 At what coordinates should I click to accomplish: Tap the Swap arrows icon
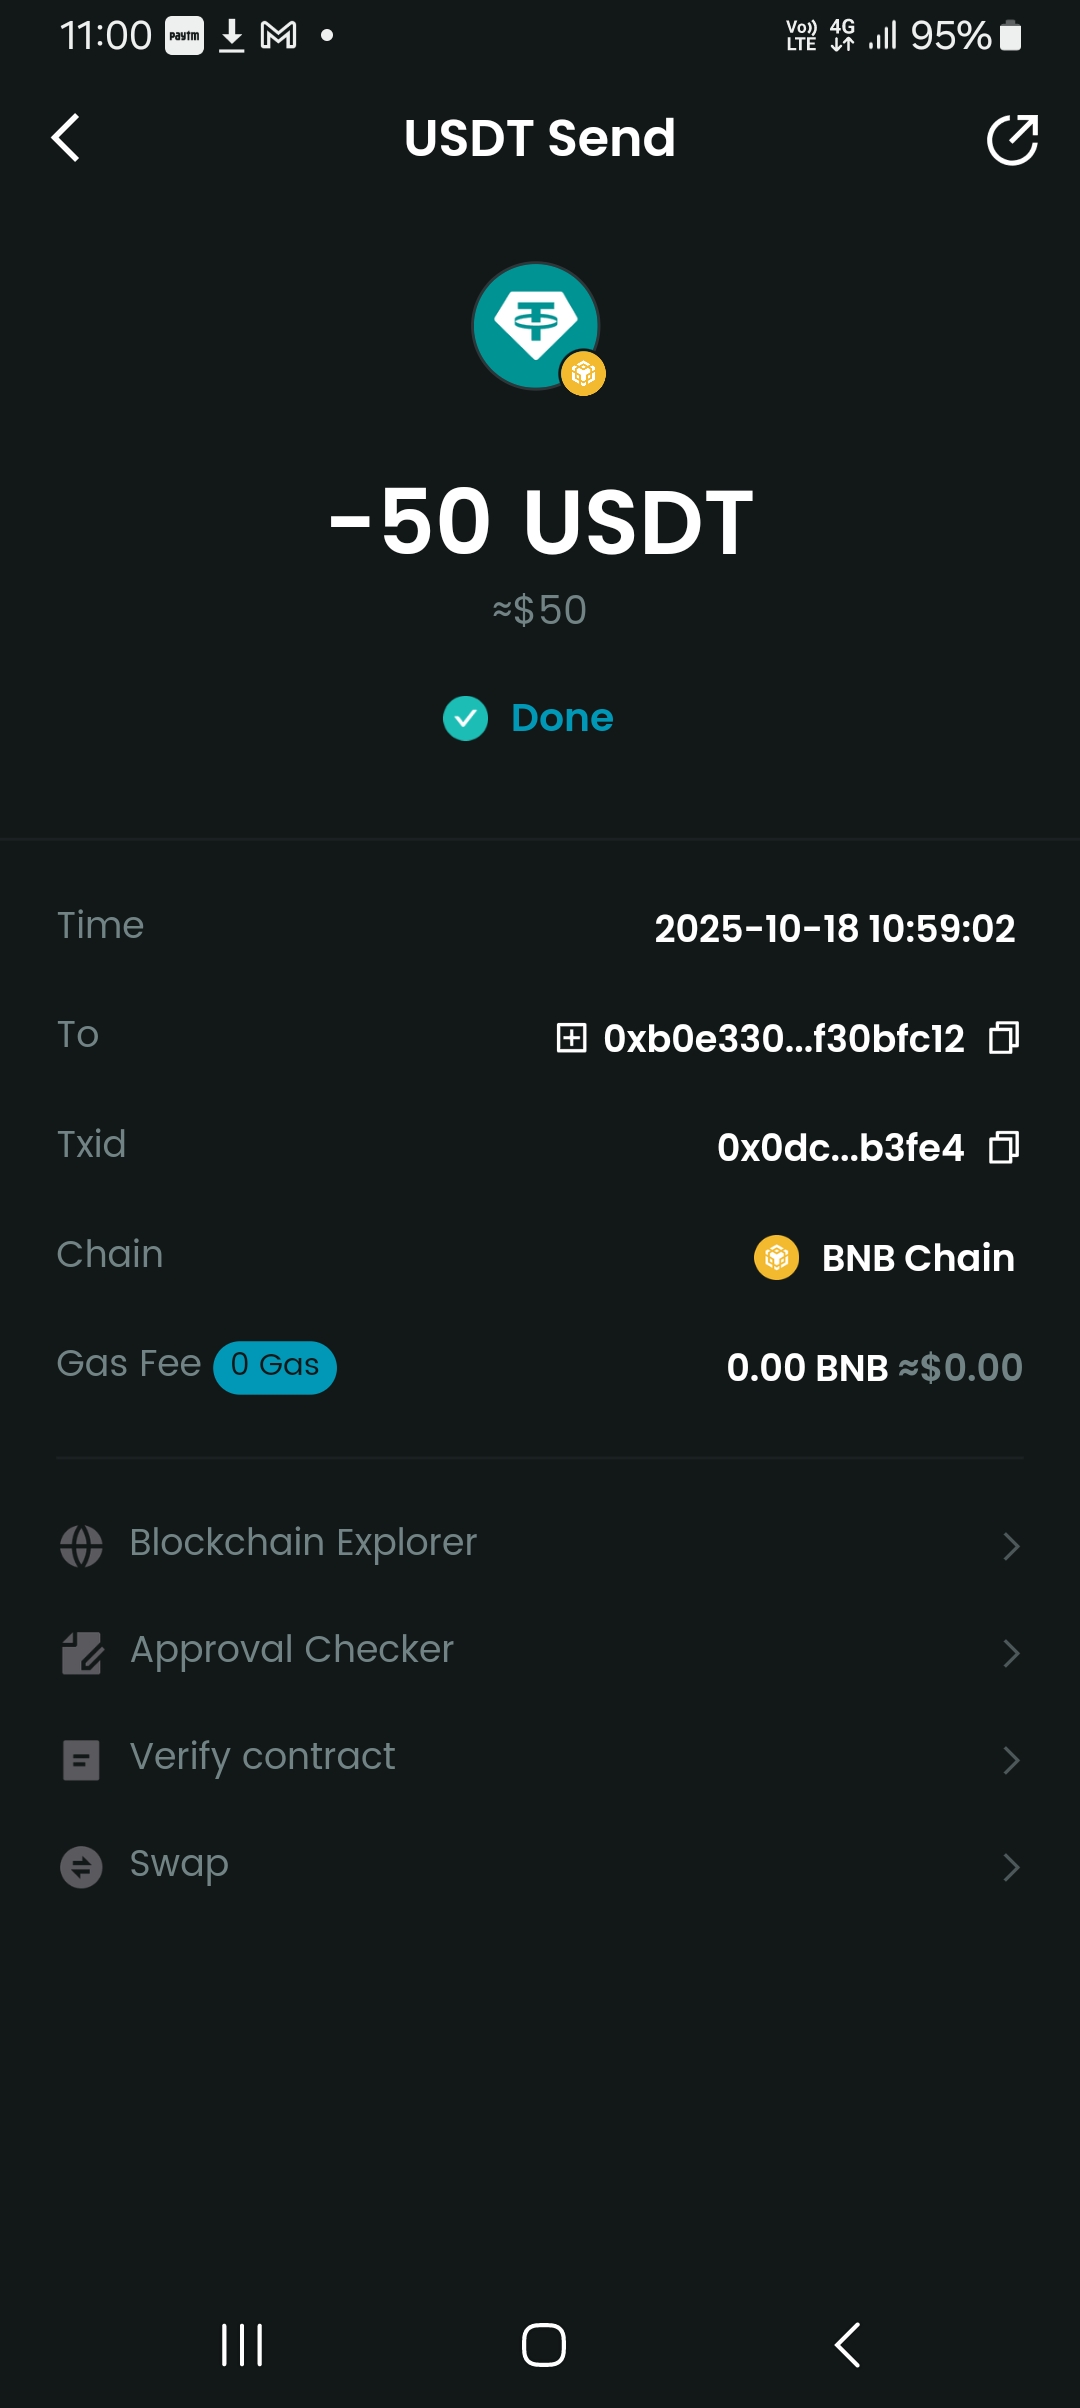point(81,1867)
